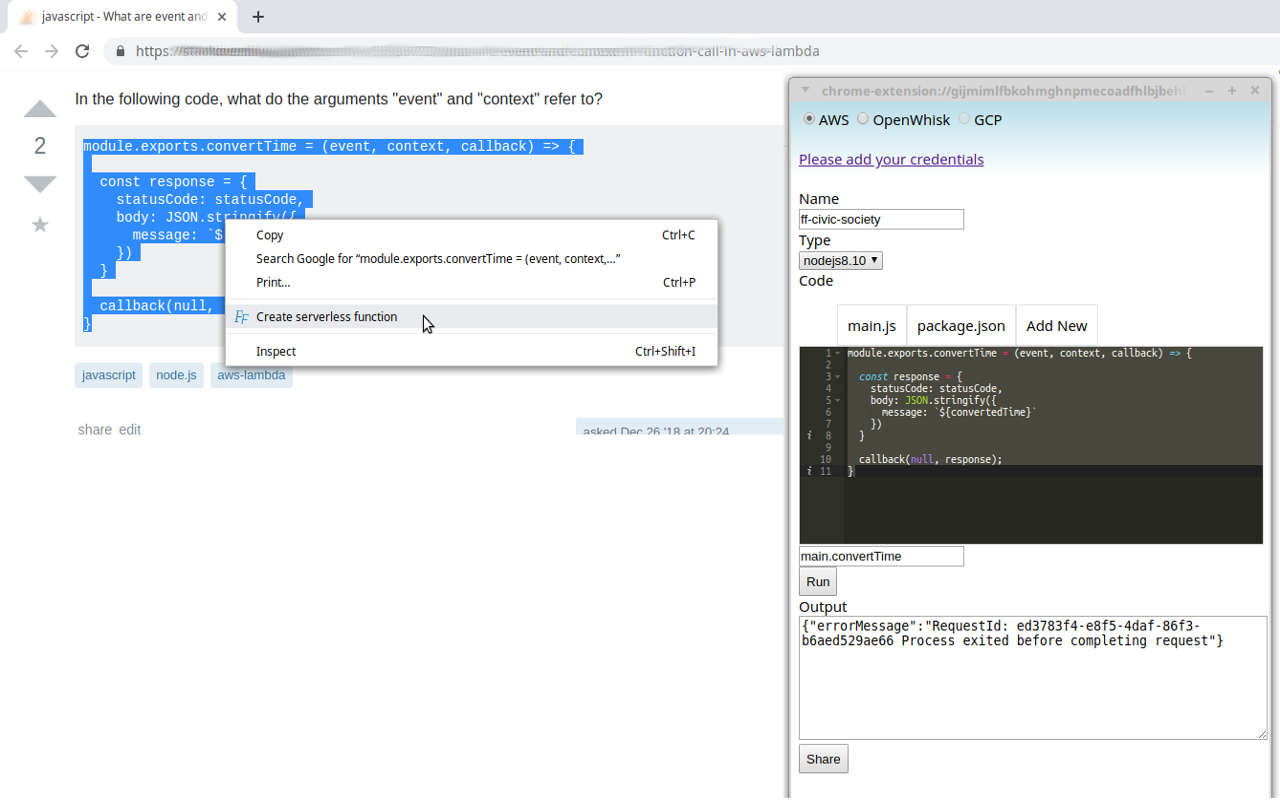
Task: Downvote the question with the down arrow
Action: (x=40, y=184)
